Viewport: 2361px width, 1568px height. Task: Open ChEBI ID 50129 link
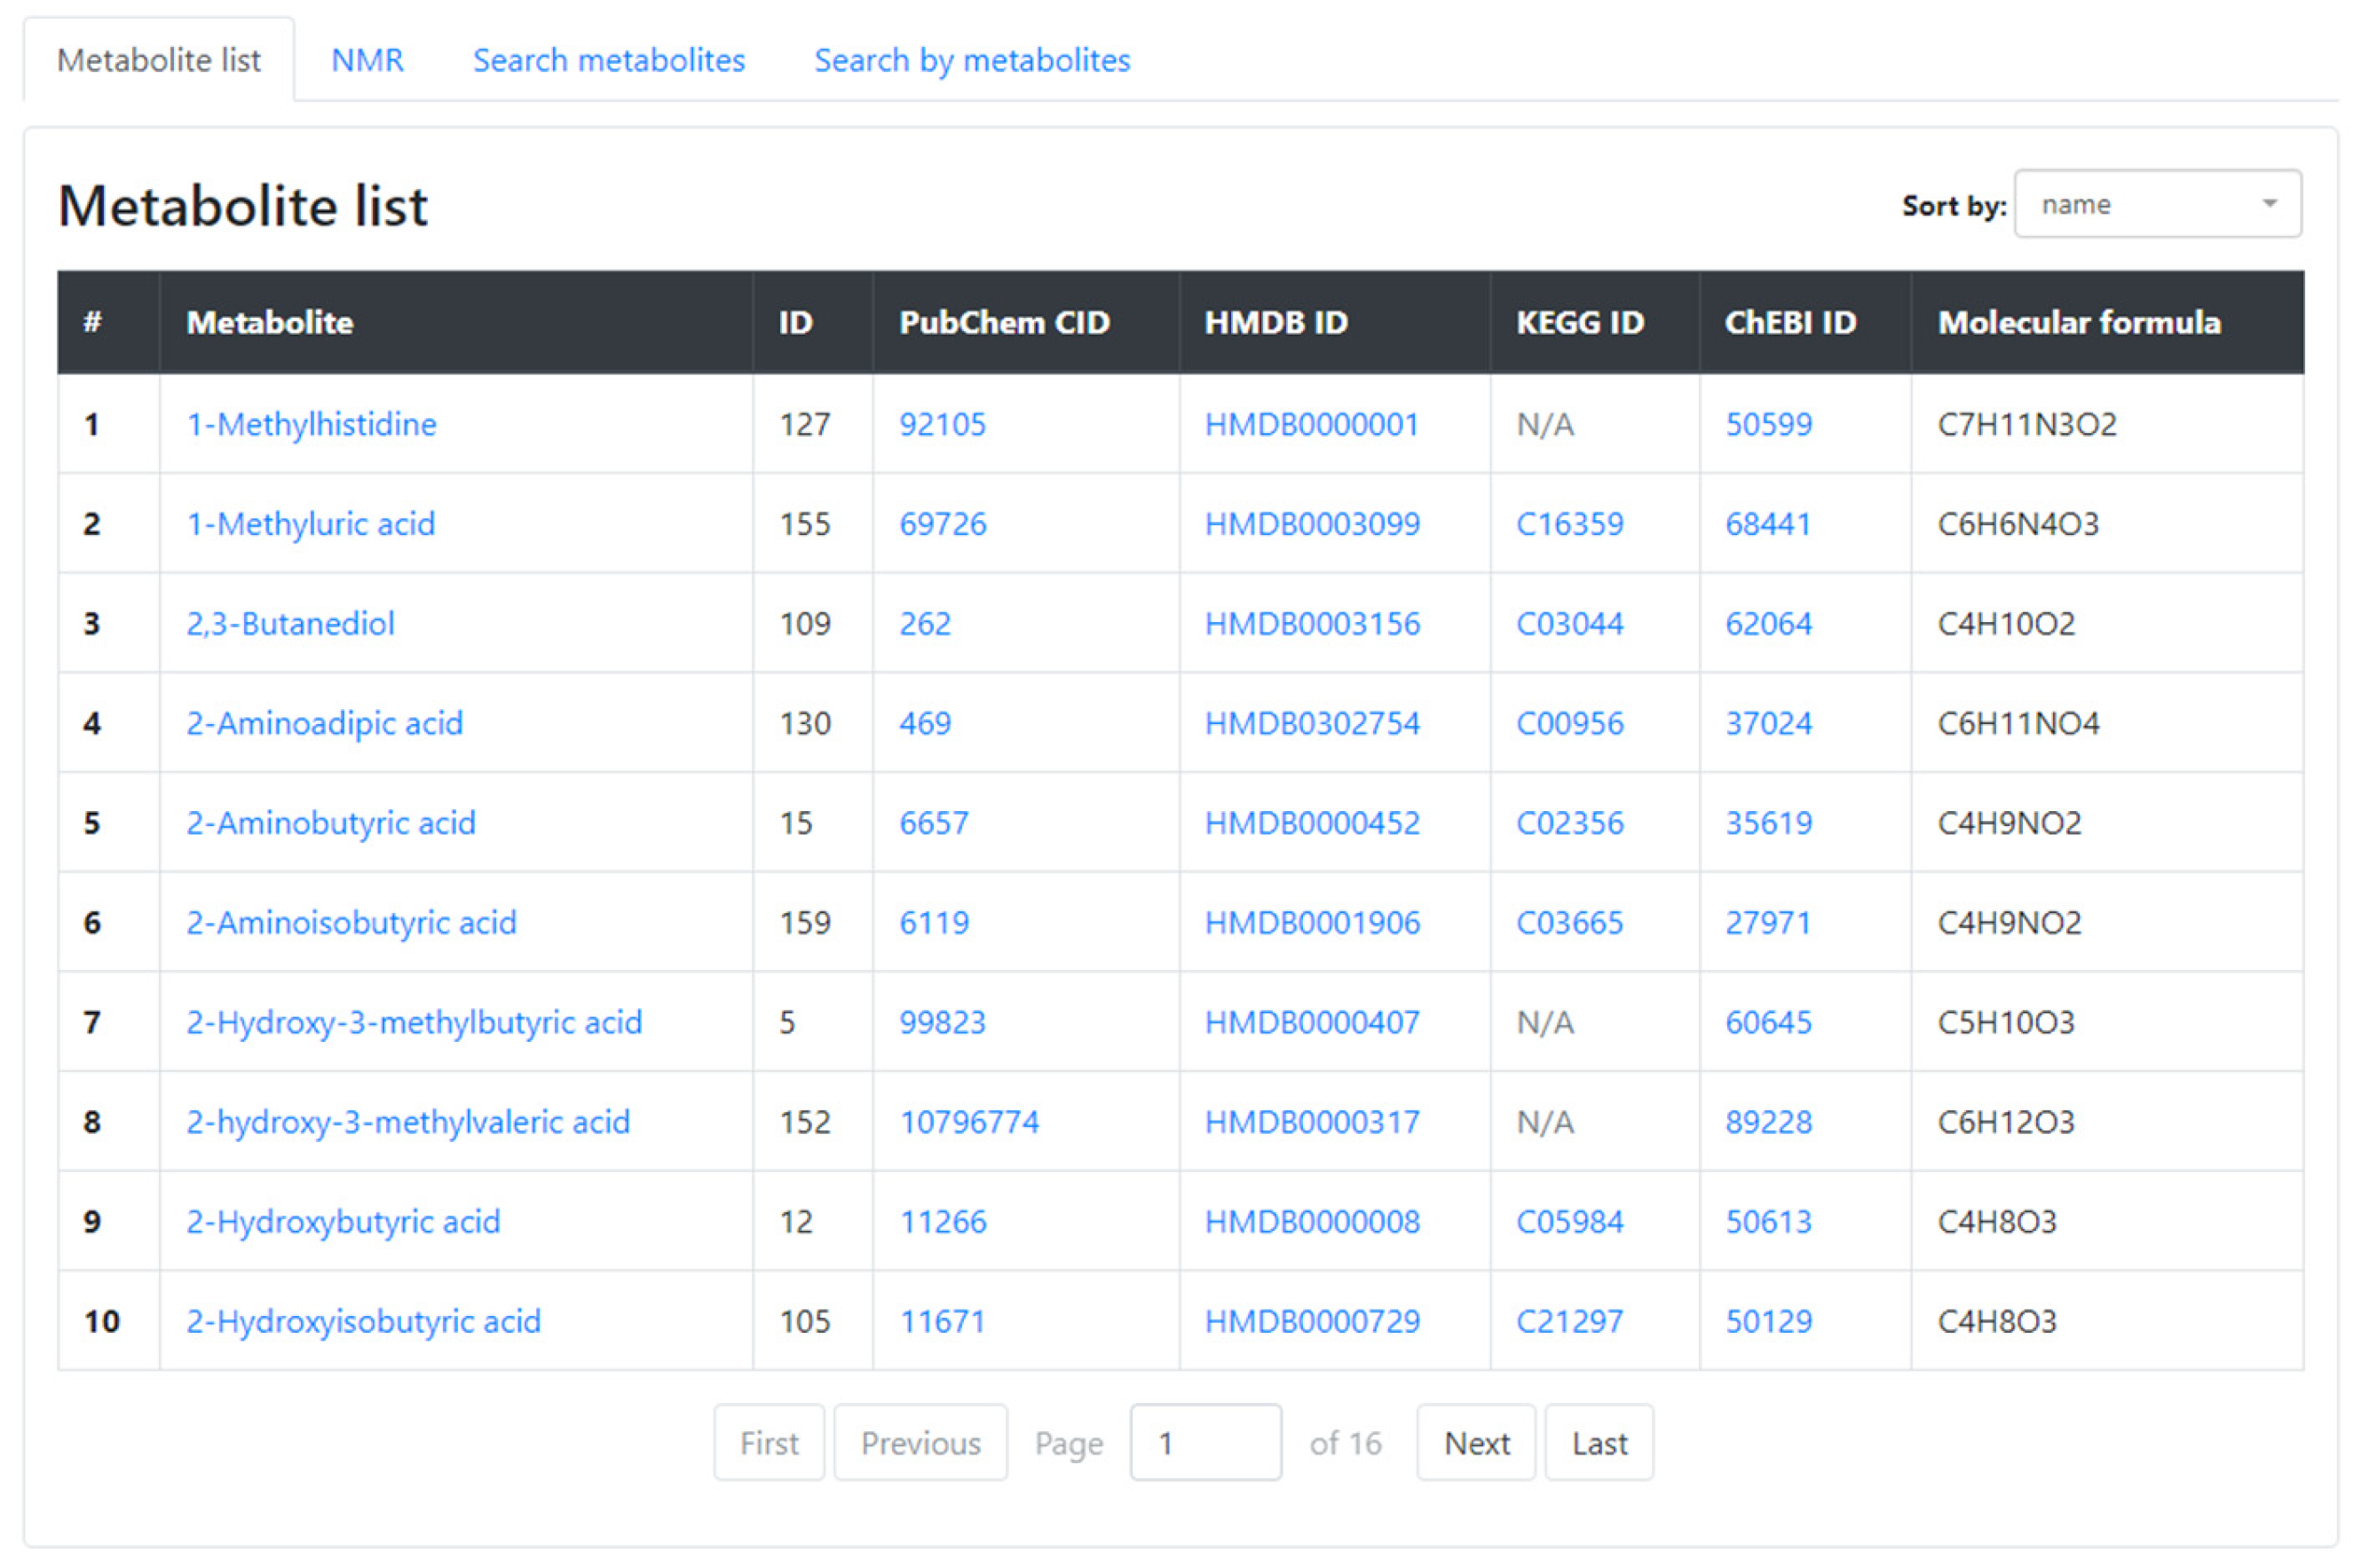pos(1769,1321)
